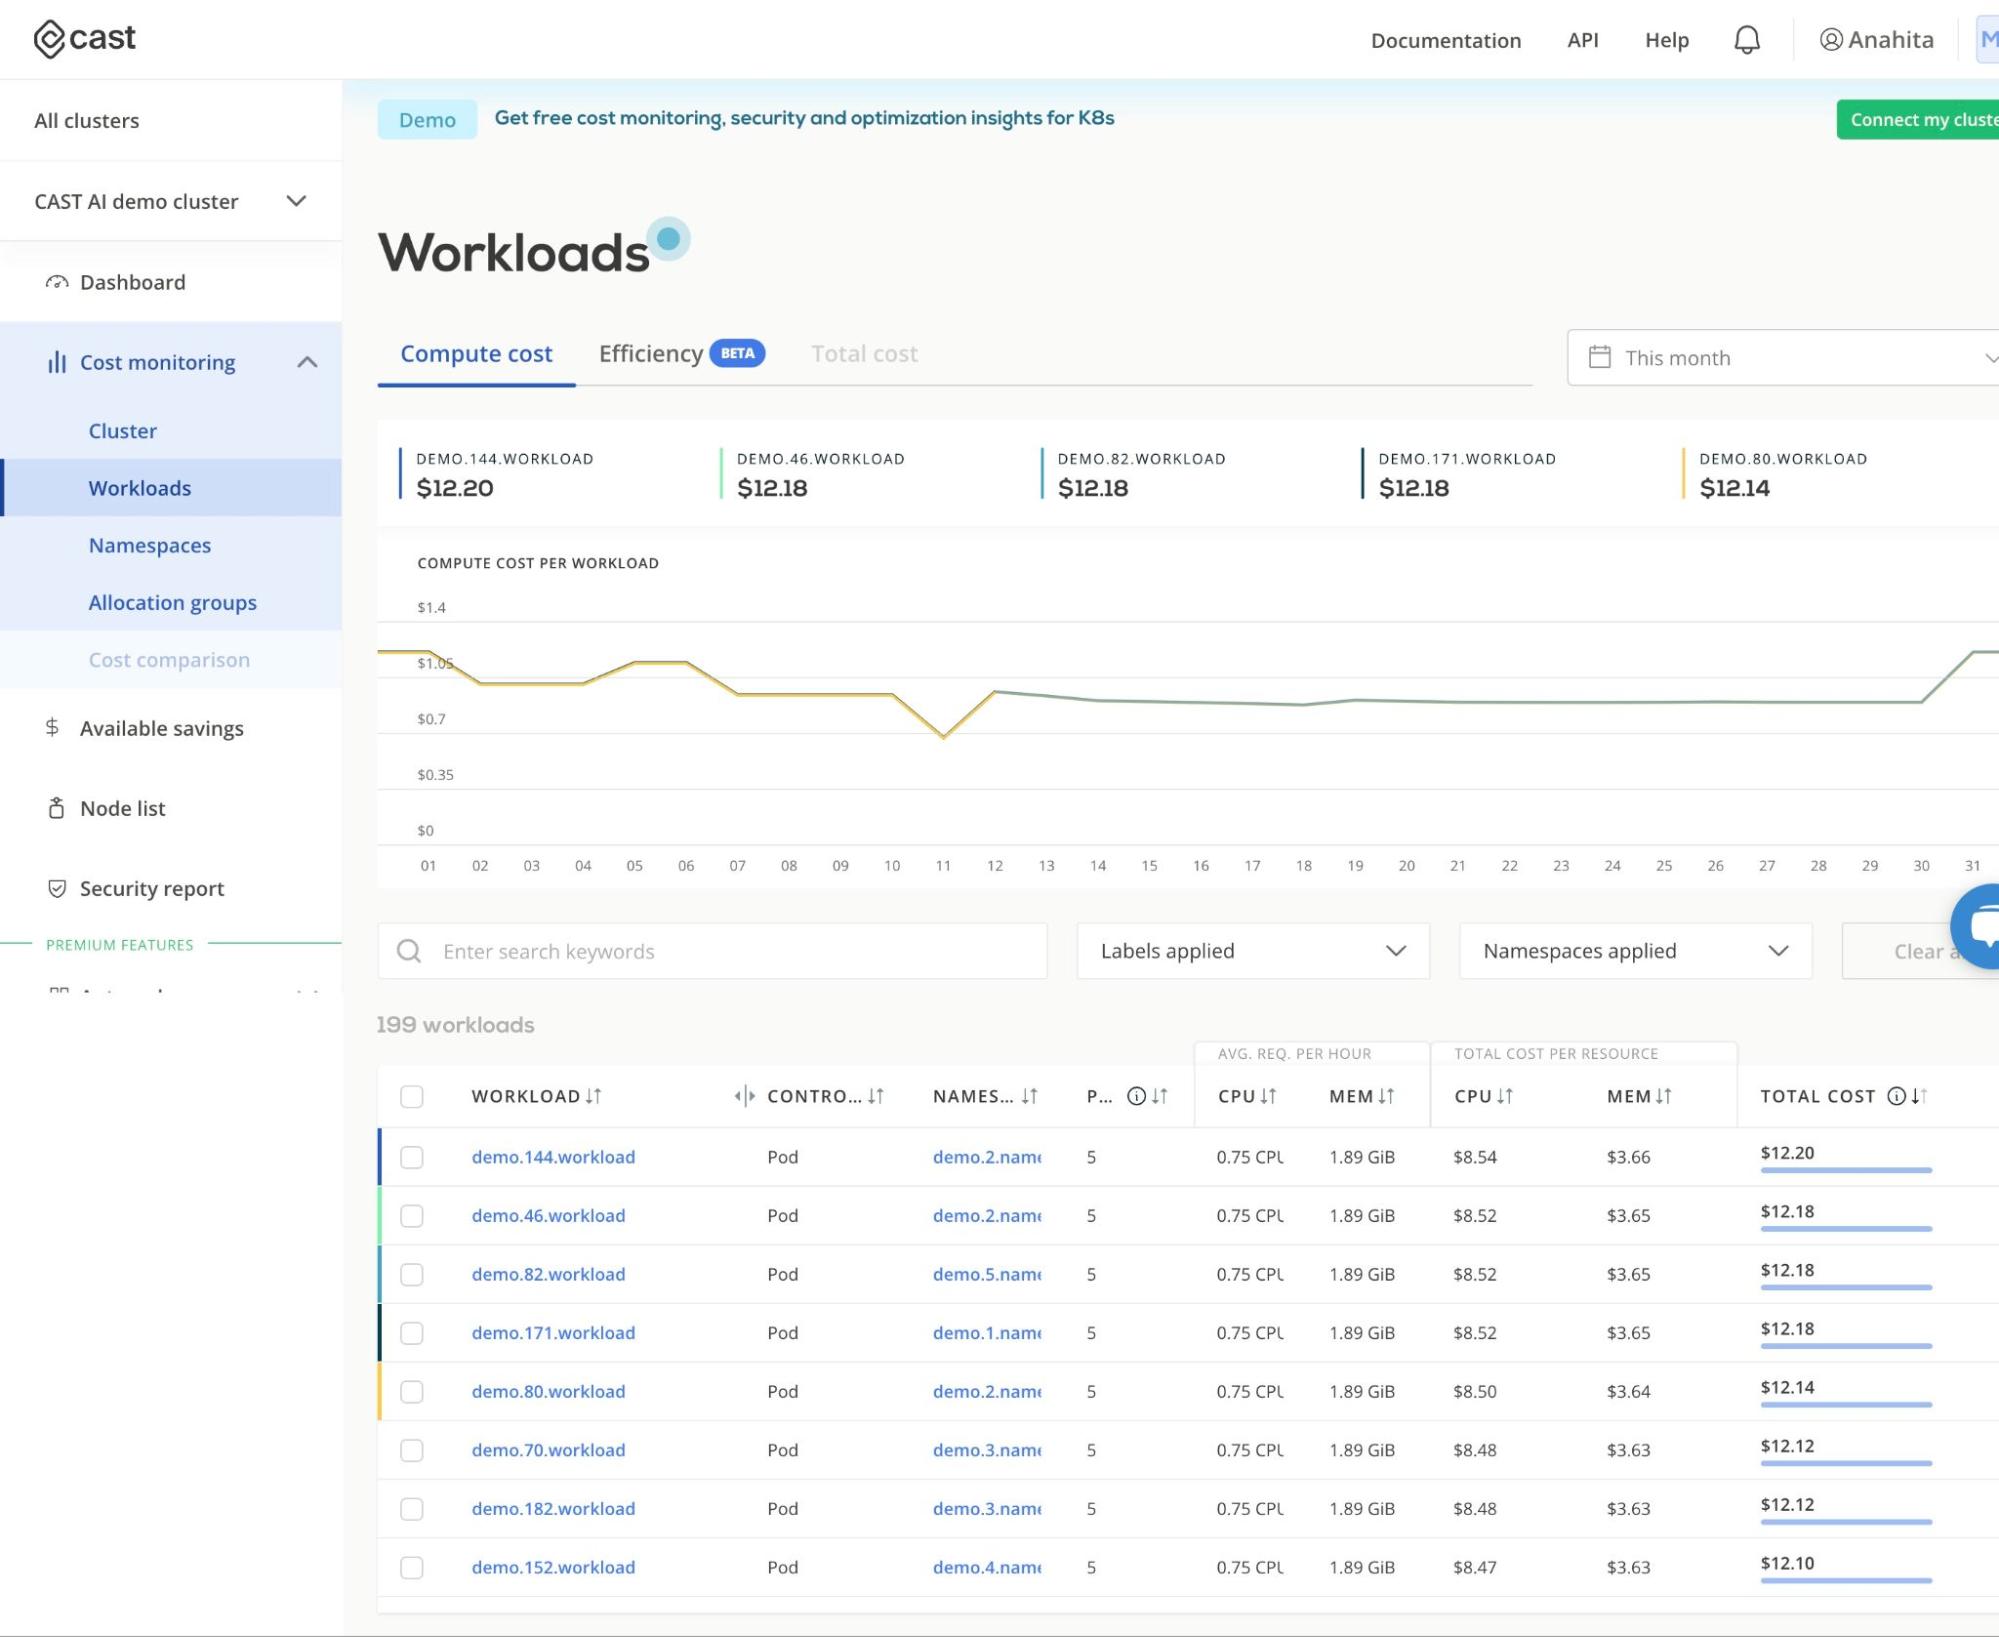Click the CAST logo icon
Screen dimensions: 1999x1637
49,39
